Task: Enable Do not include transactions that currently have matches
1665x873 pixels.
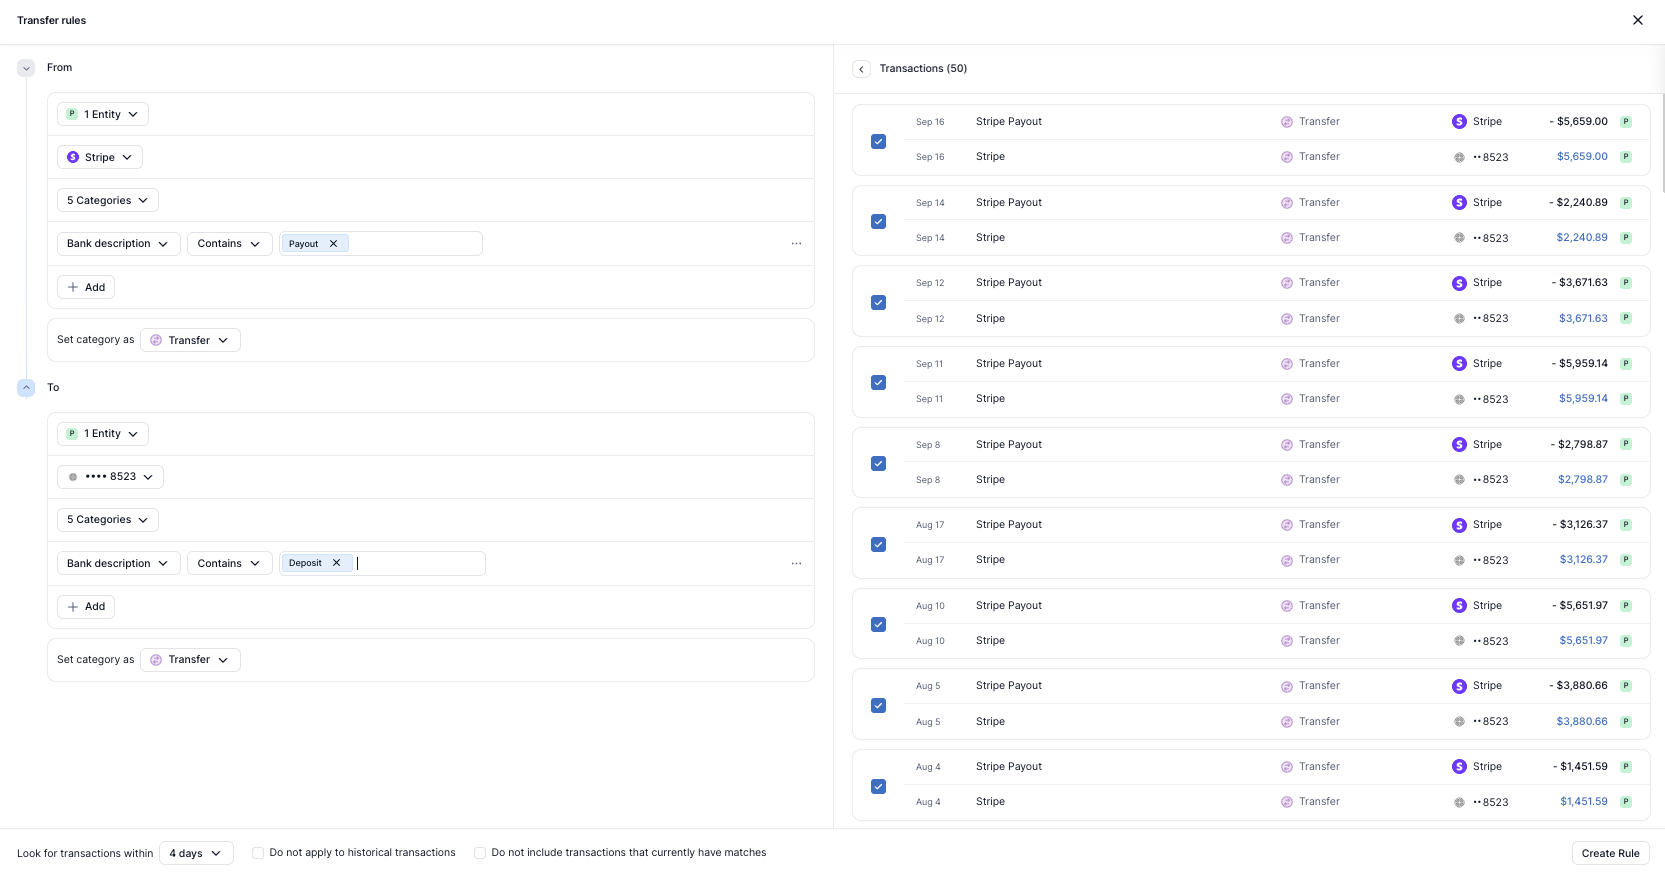Action: (x=480, y=853)
